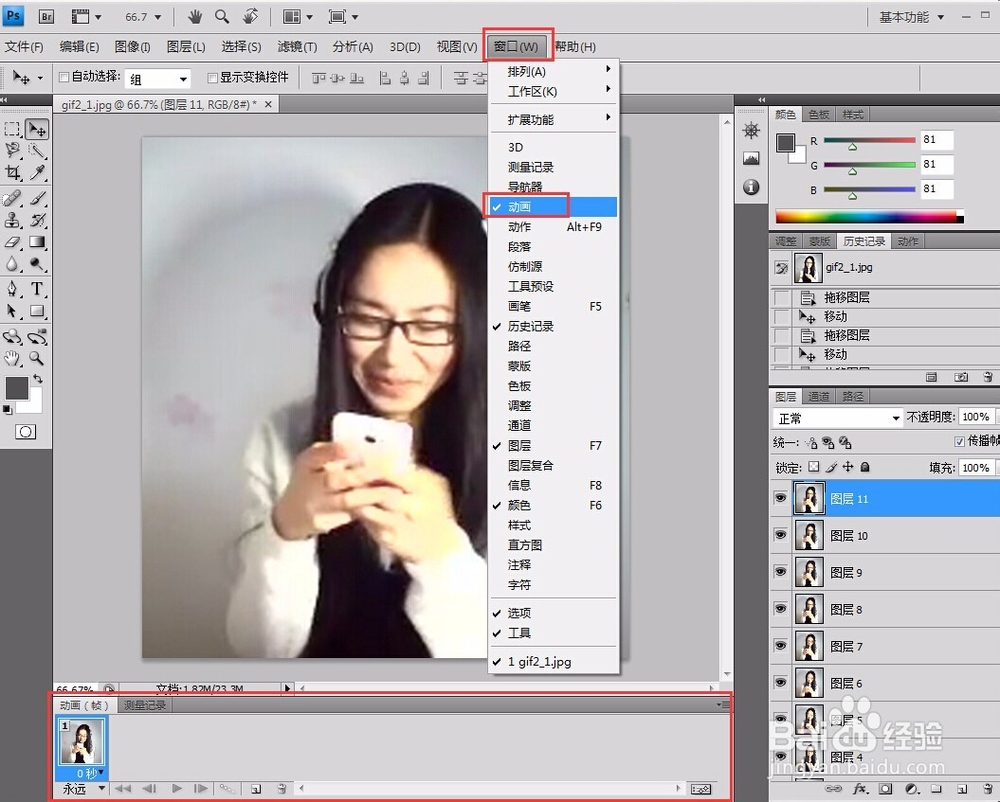Image resolution: width=1000 pixels, height=802 pixels.
Task: Toggle Quick Mask mode icon
Action: pos(26,432)
